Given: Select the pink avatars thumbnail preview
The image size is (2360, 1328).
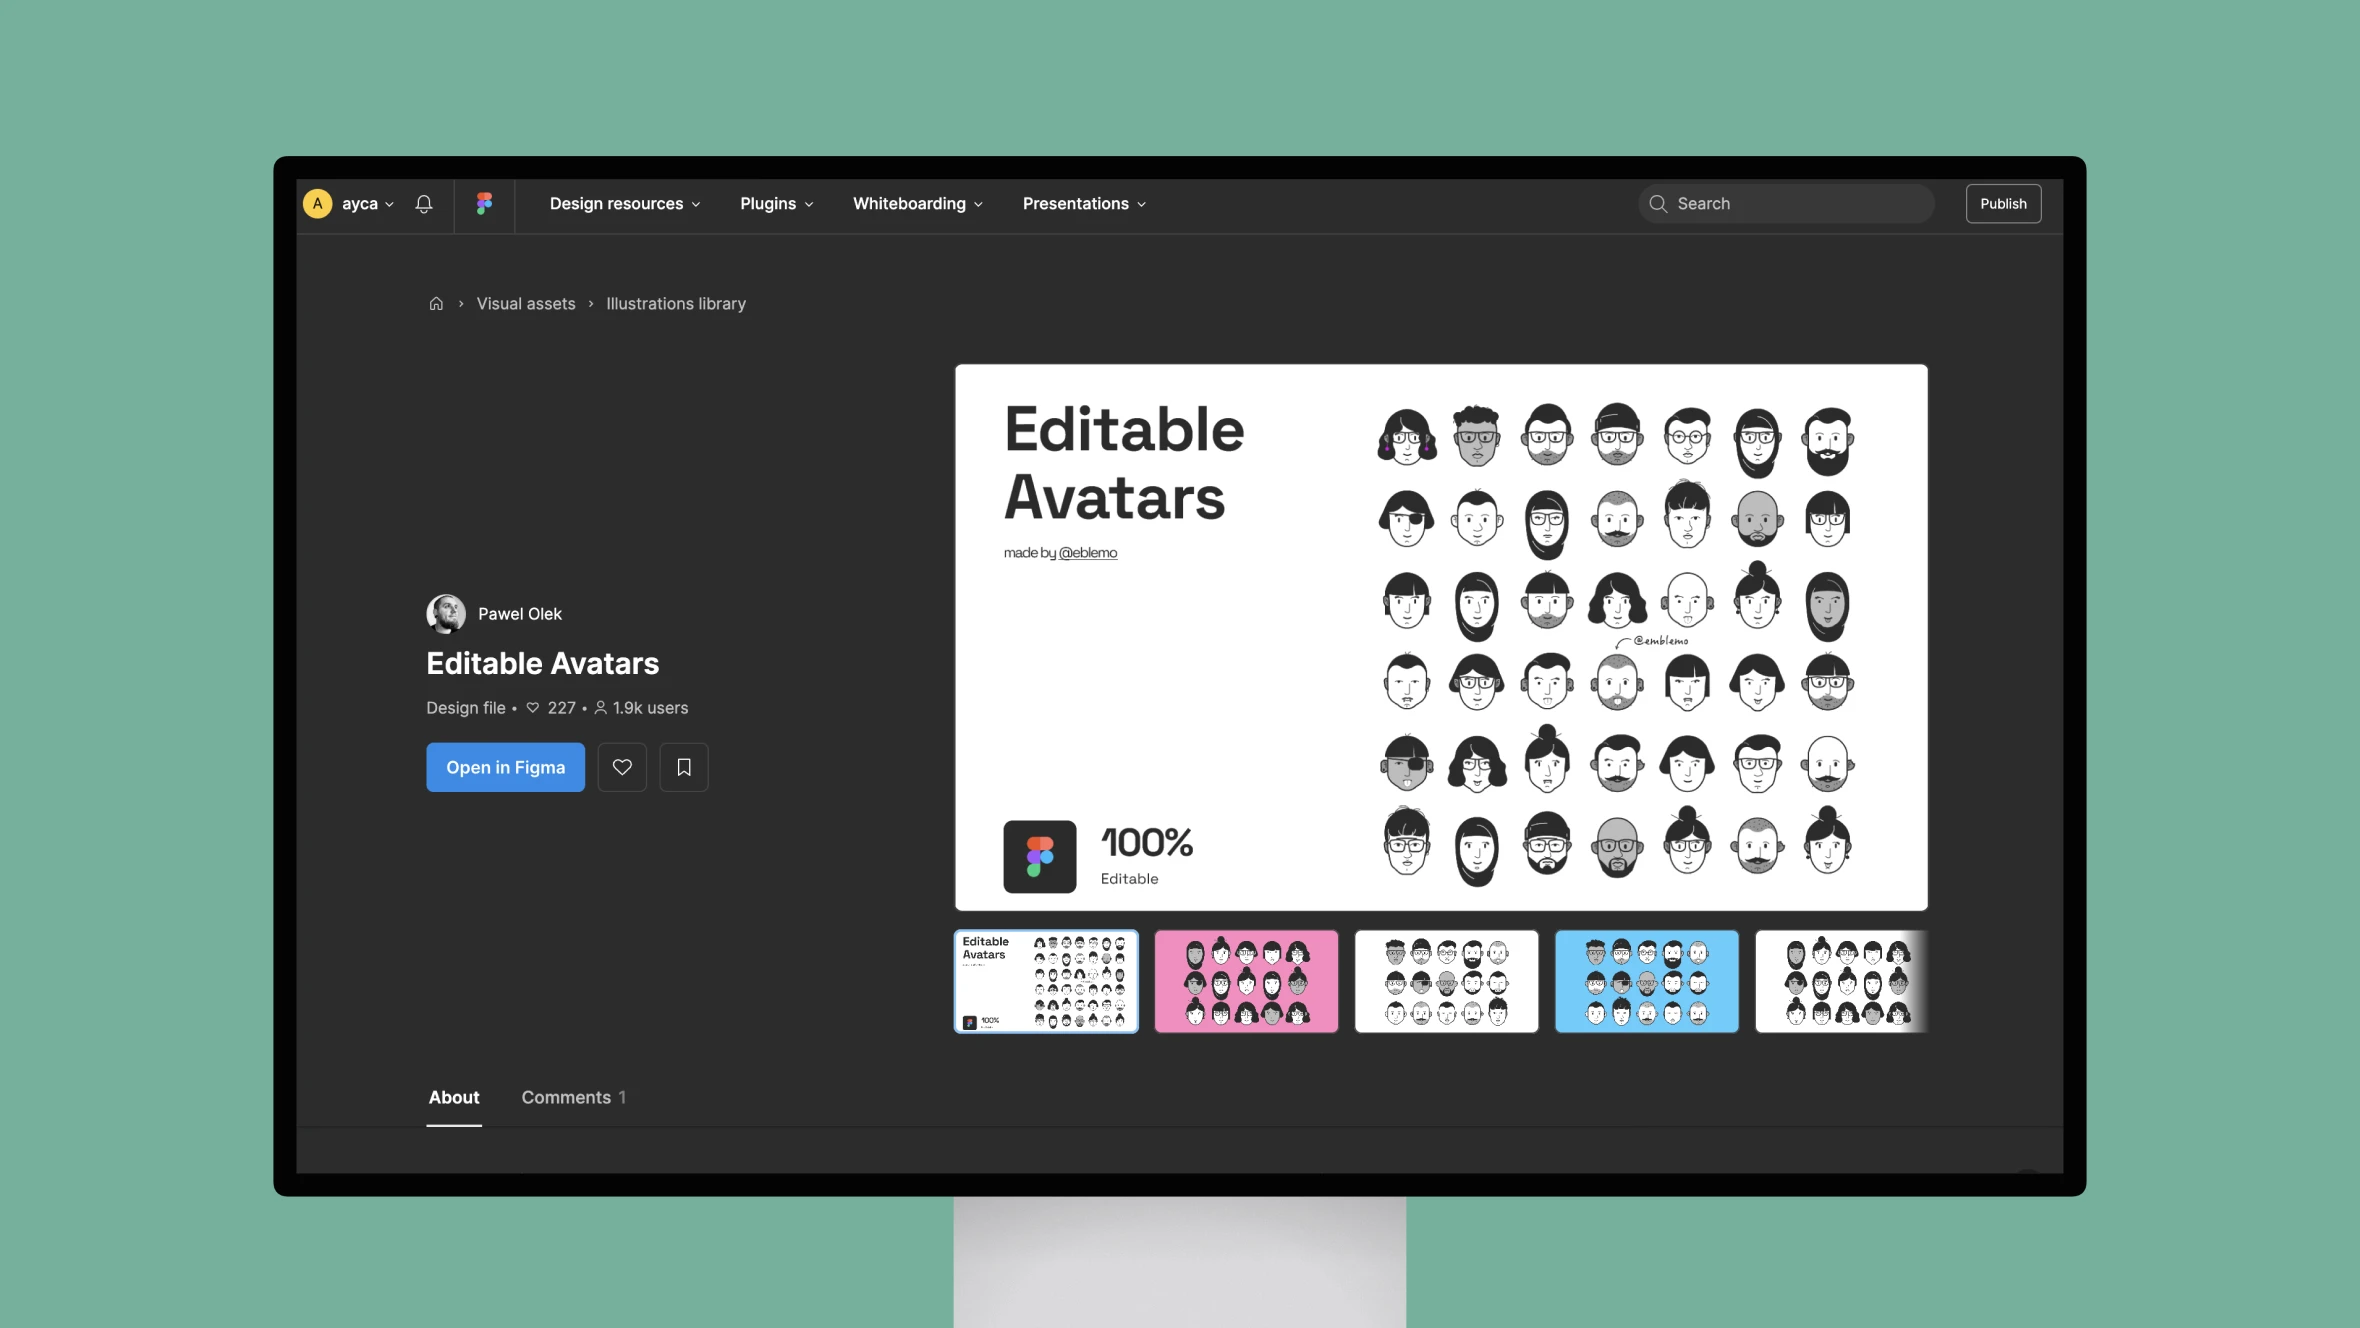Looking at the screenshot, I should point(1246,981).
